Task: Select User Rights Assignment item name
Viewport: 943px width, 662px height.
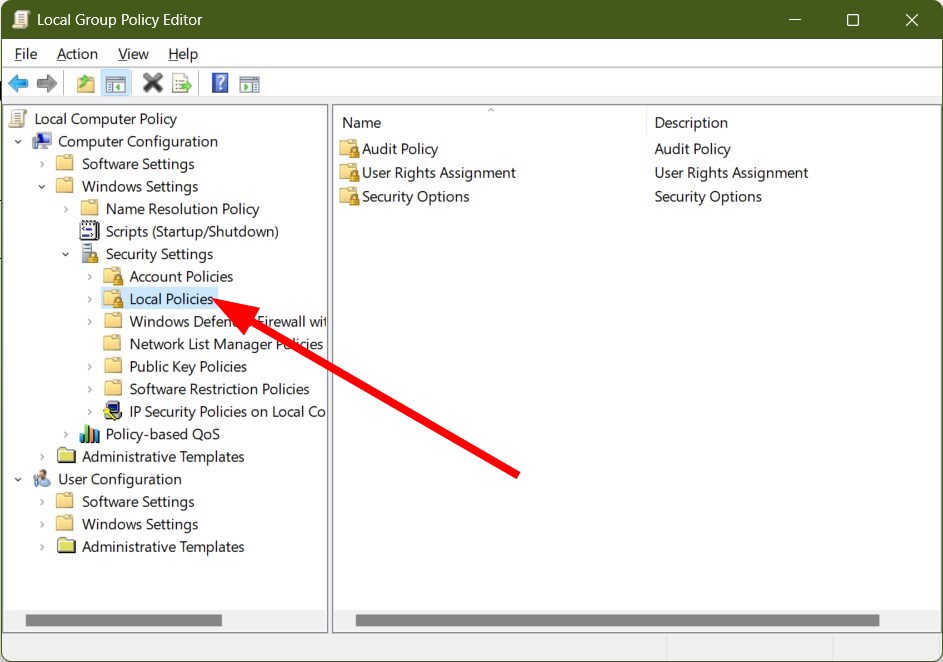Action: tap(439, 173)
